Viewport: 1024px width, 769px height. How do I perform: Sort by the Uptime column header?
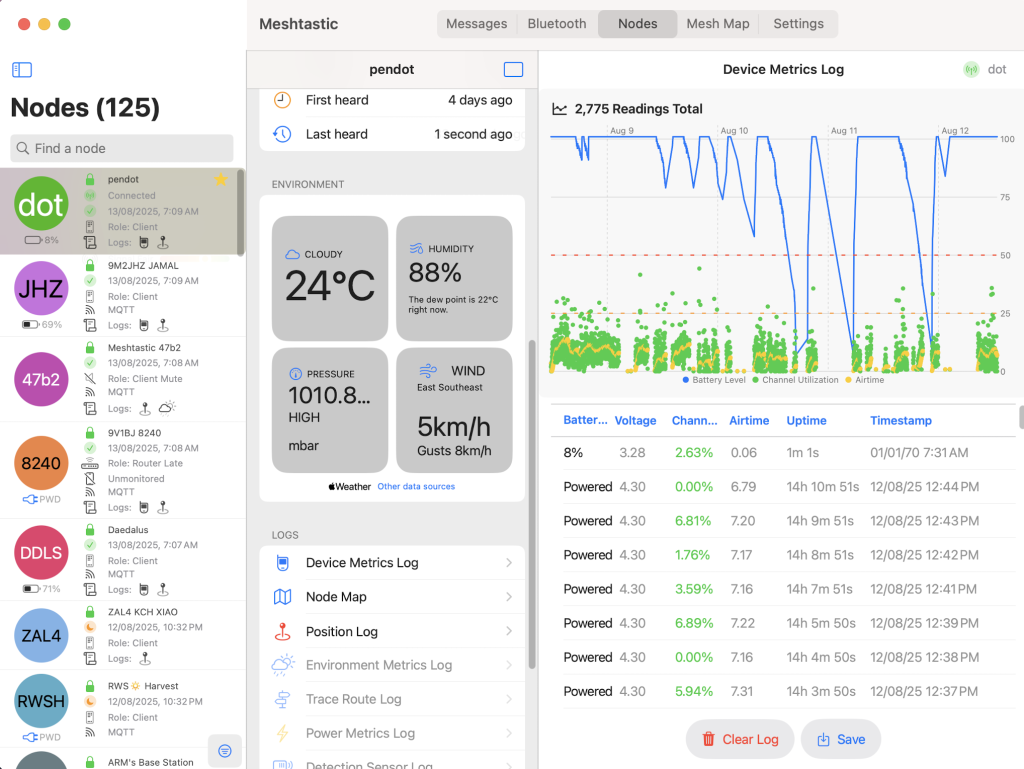click(x=806, y=420)
